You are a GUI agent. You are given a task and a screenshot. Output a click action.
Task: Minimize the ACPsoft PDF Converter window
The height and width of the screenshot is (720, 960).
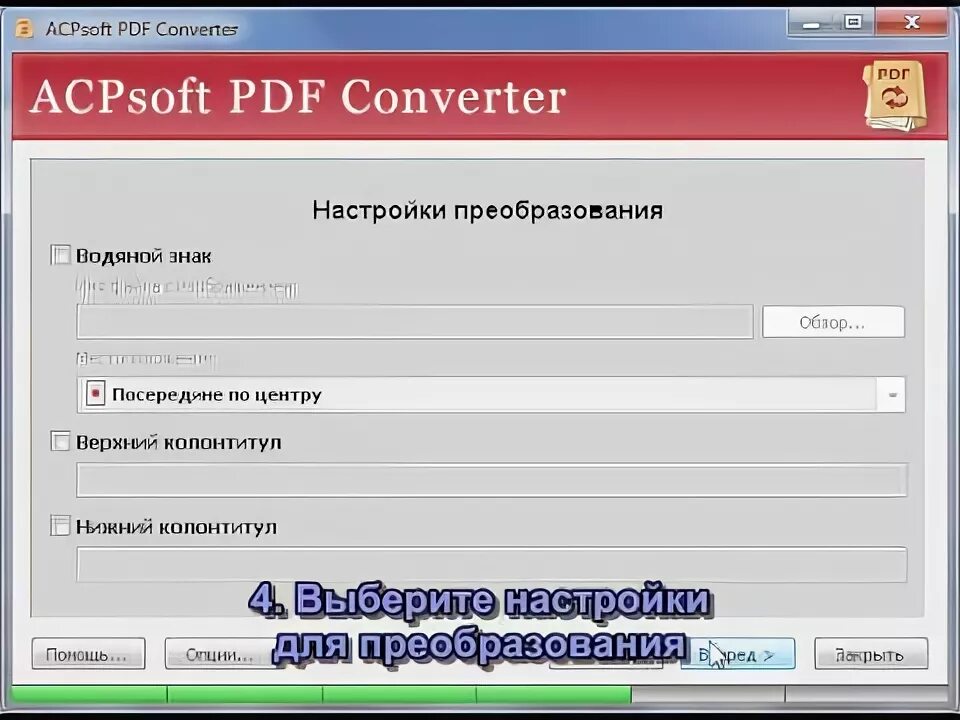pyautogui.click(x=811, y=24)
